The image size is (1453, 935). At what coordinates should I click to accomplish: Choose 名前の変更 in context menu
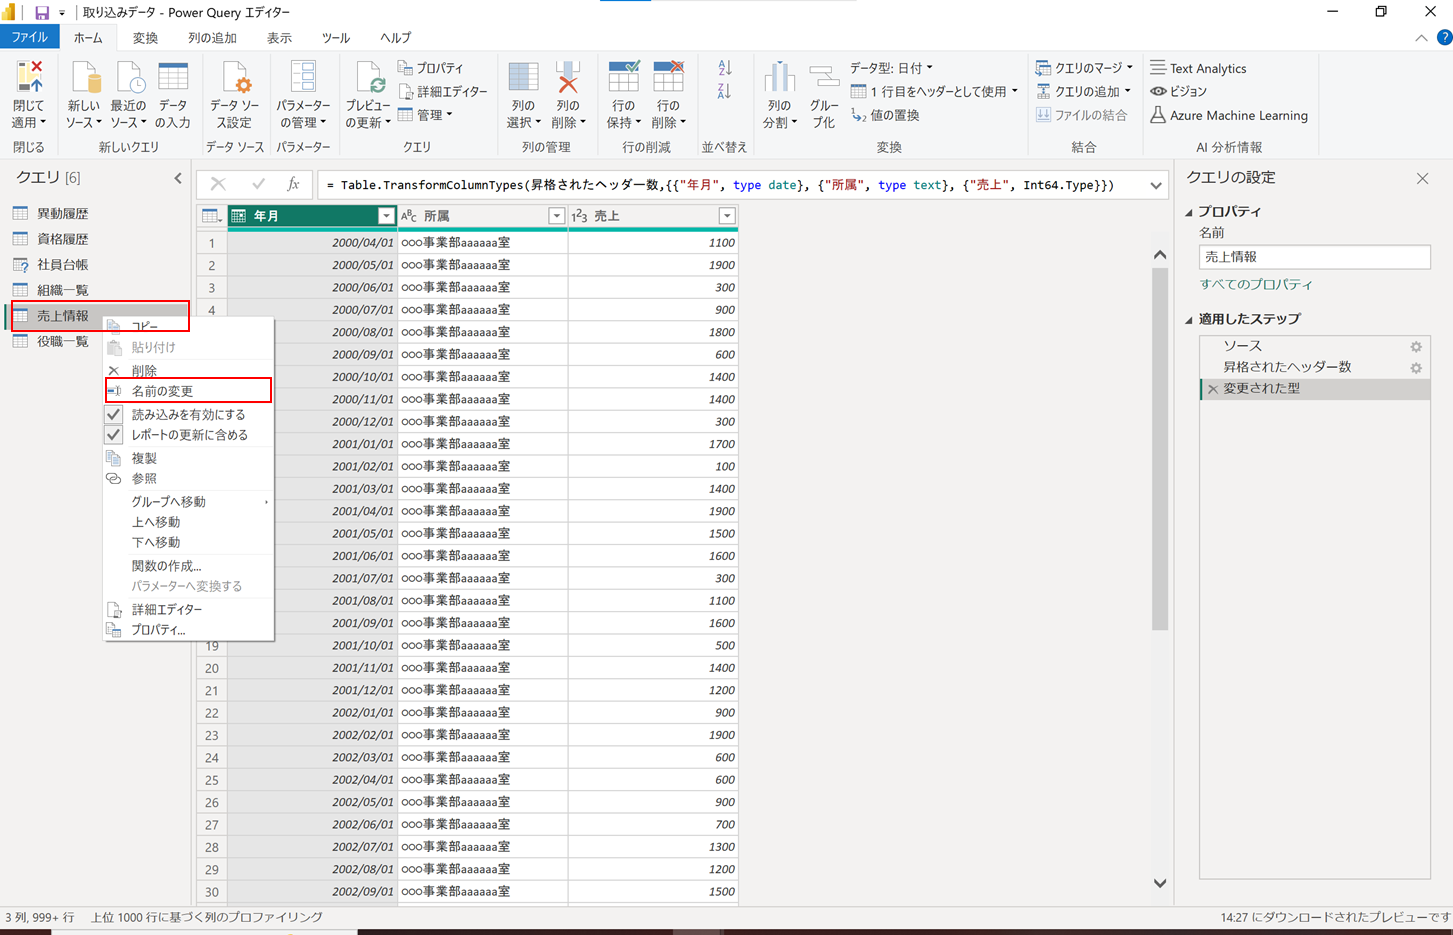pos(188,391)
